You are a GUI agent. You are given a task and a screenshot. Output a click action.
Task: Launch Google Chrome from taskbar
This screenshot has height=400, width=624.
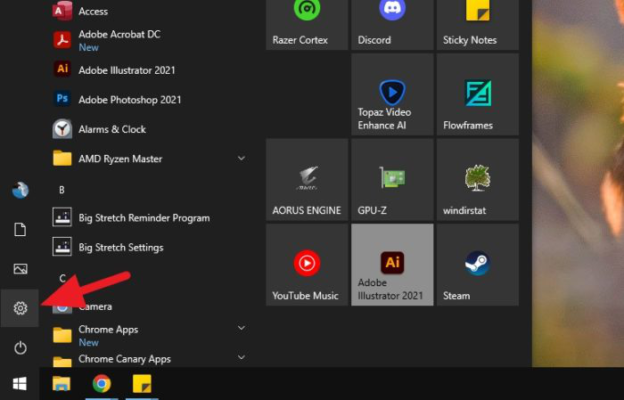click(102, 384)
